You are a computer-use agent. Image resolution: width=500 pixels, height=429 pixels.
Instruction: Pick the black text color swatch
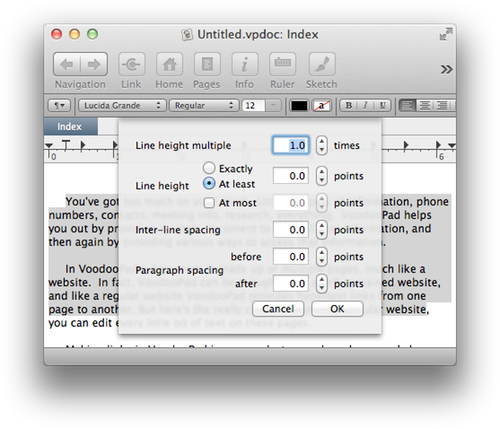pos(299,106)
